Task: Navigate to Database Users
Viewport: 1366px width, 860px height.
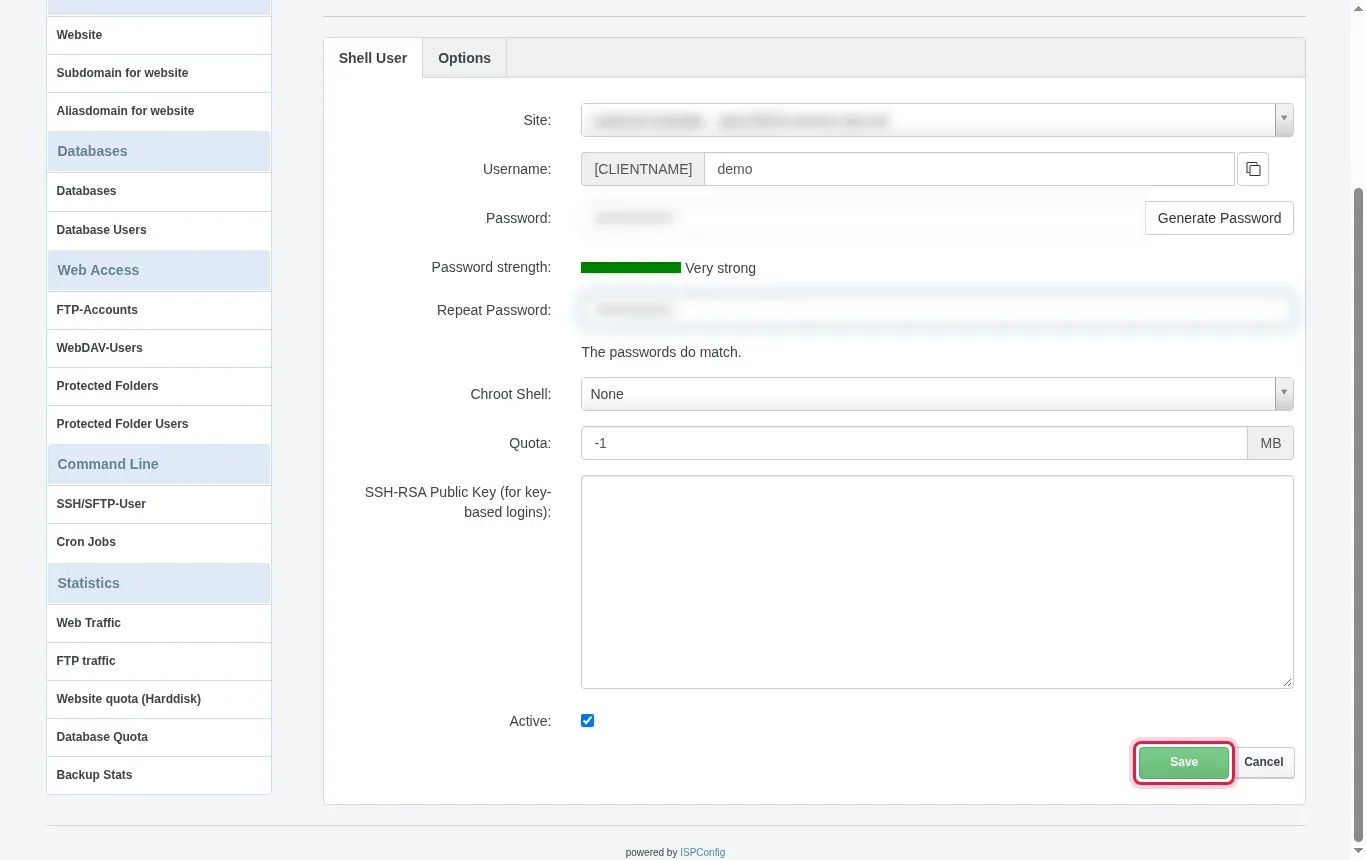Action: (159, 230)
